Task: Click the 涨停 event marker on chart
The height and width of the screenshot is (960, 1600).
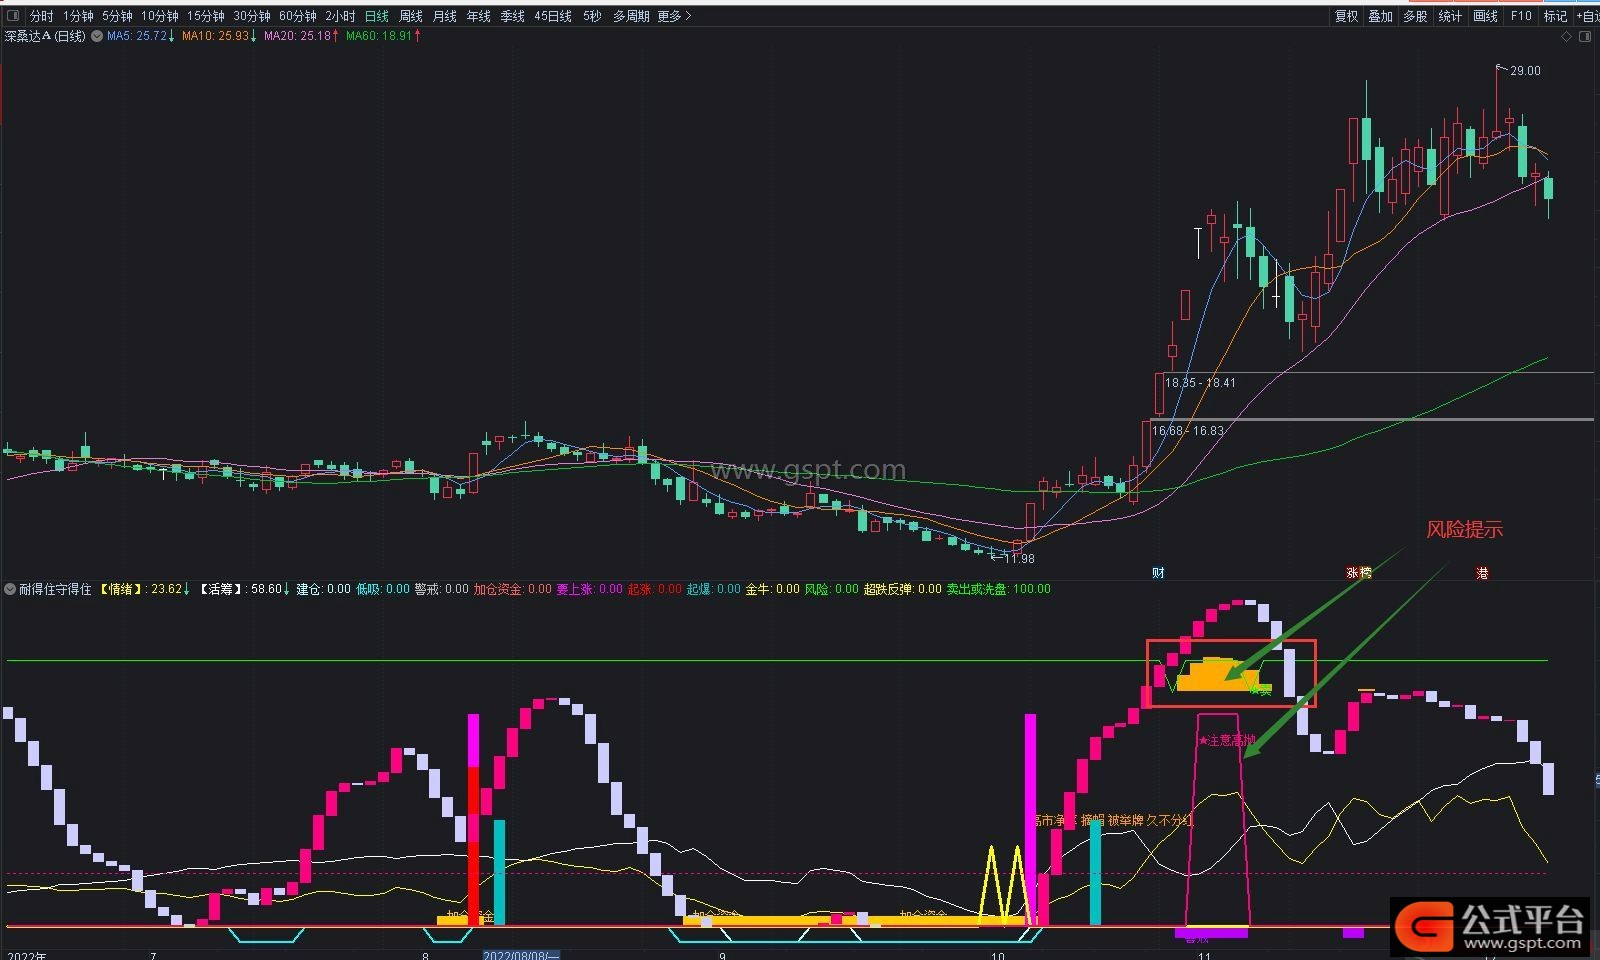Action: 1359,573
